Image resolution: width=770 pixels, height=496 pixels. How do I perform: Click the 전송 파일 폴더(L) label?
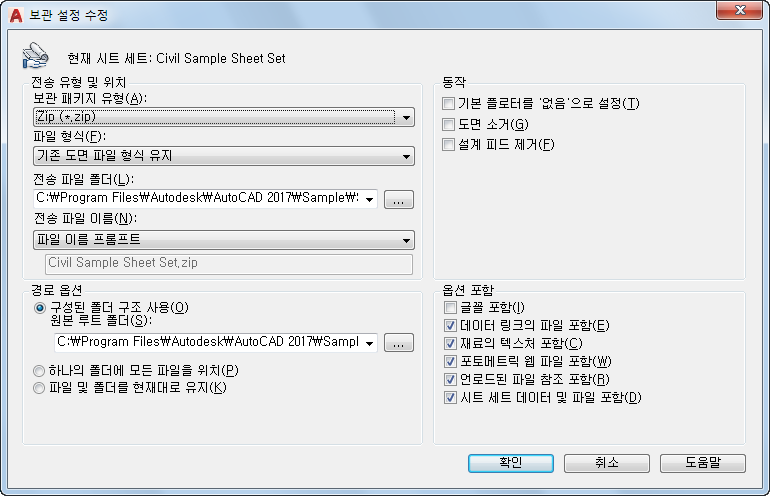tap(83, 179)
